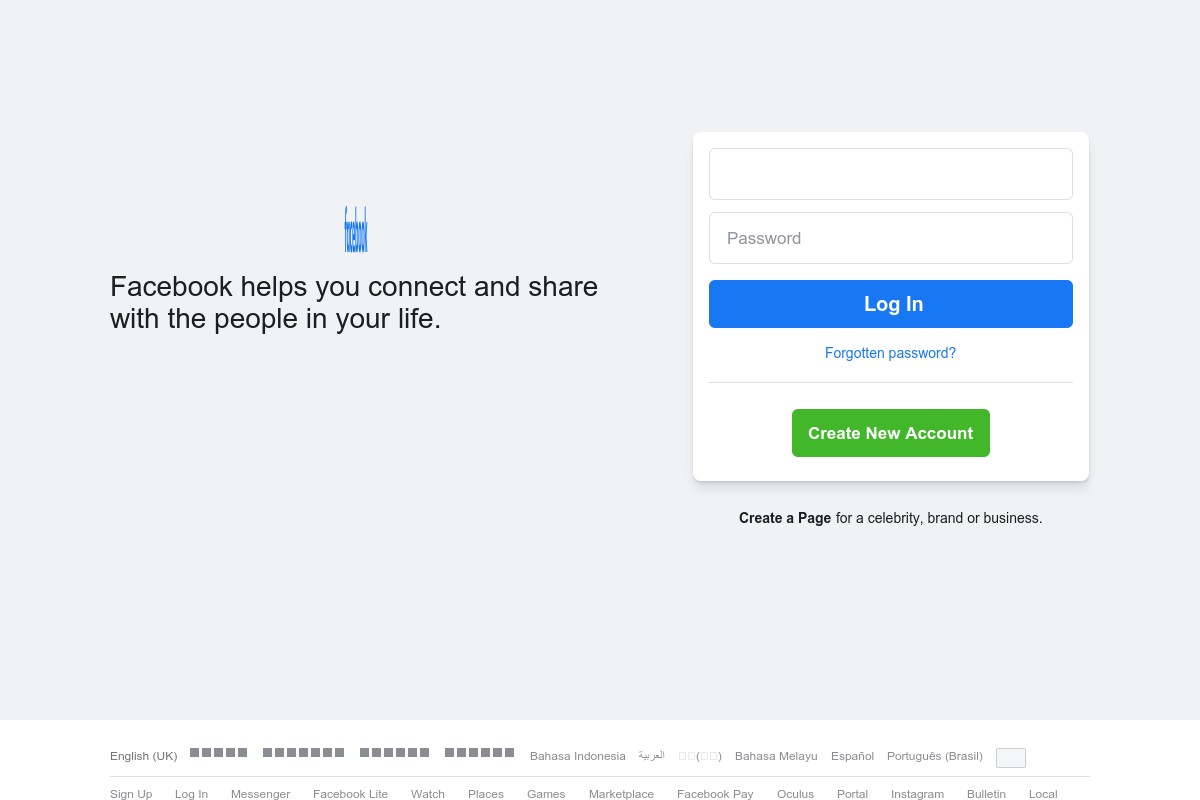Switch language to Bahasa Melayu
1200x800 pixels.
[x=776, y=756]
